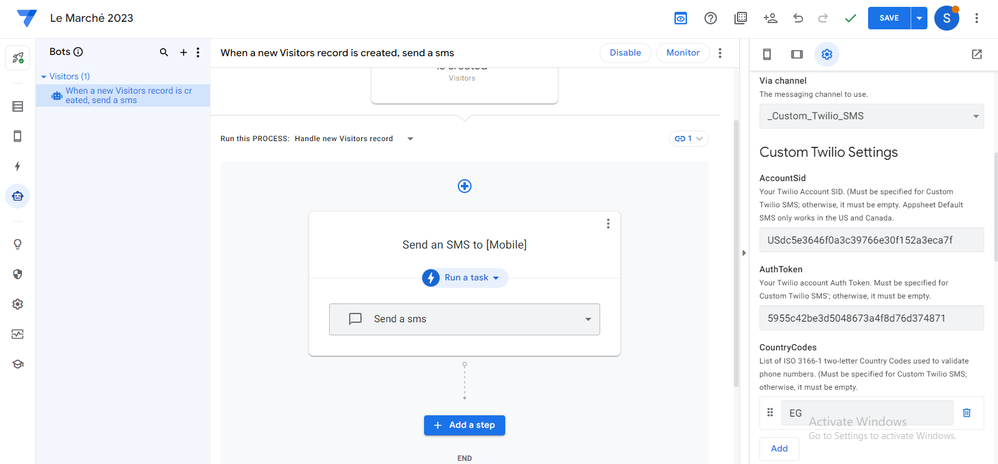Collapse the right settings panel arrow
This screenshot has height=464, width=998.
[744, 253]
